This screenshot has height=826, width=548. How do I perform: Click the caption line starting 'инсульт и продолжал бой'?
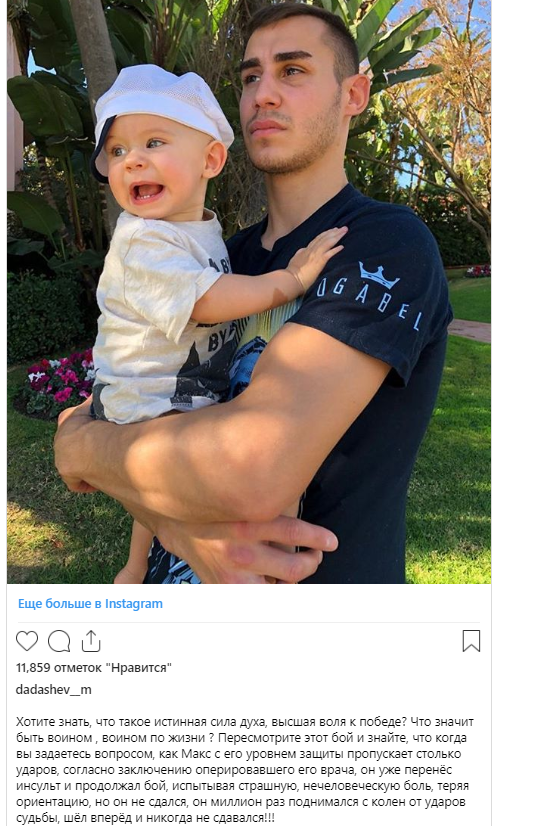(x=242, y=786)
